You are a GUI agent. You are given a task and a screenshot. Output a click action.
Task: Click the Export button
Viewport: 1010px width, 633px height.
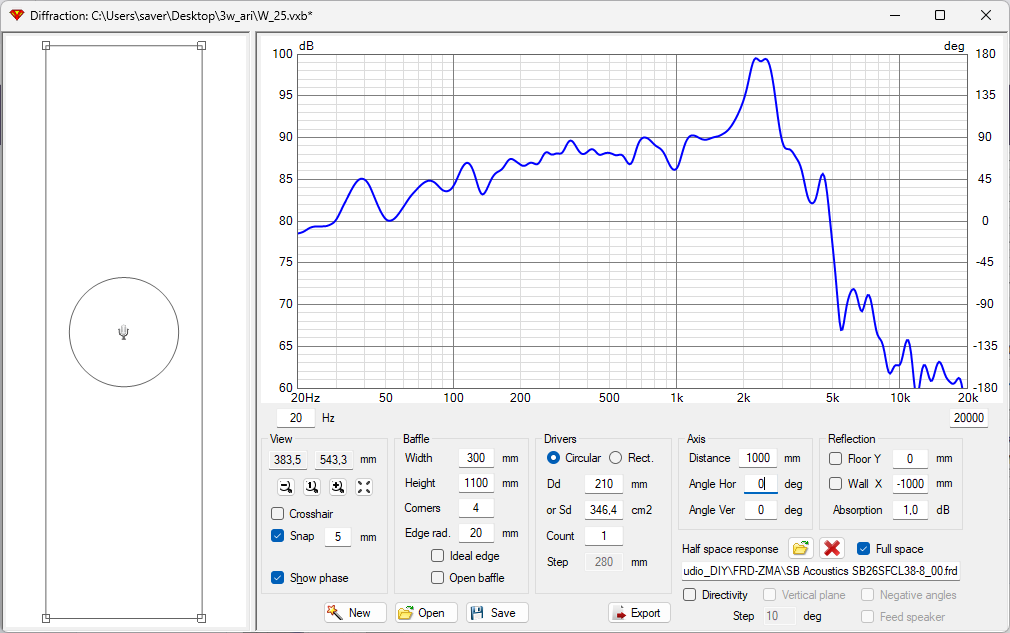pyautogui.click(x=639, y=612)
